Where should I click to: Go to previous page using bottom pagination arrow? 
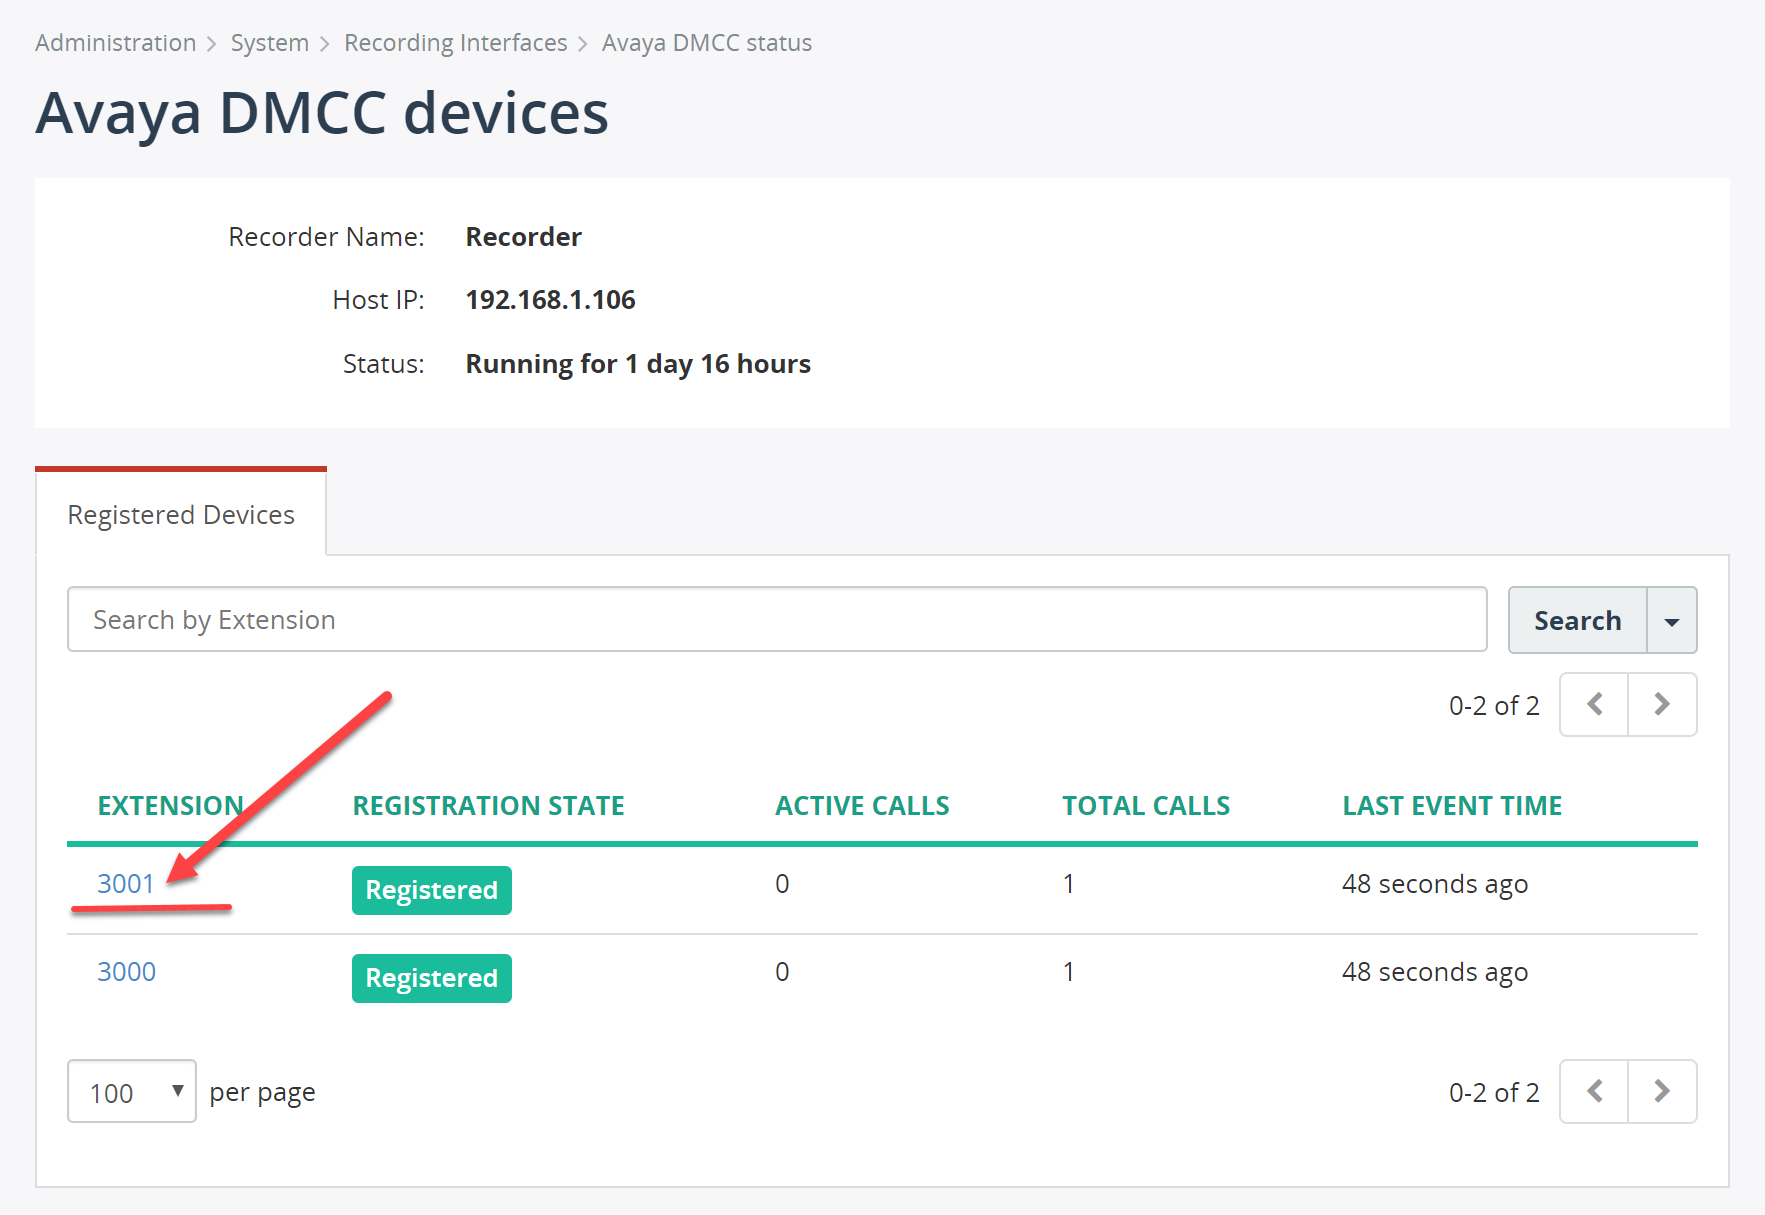1594,1091
